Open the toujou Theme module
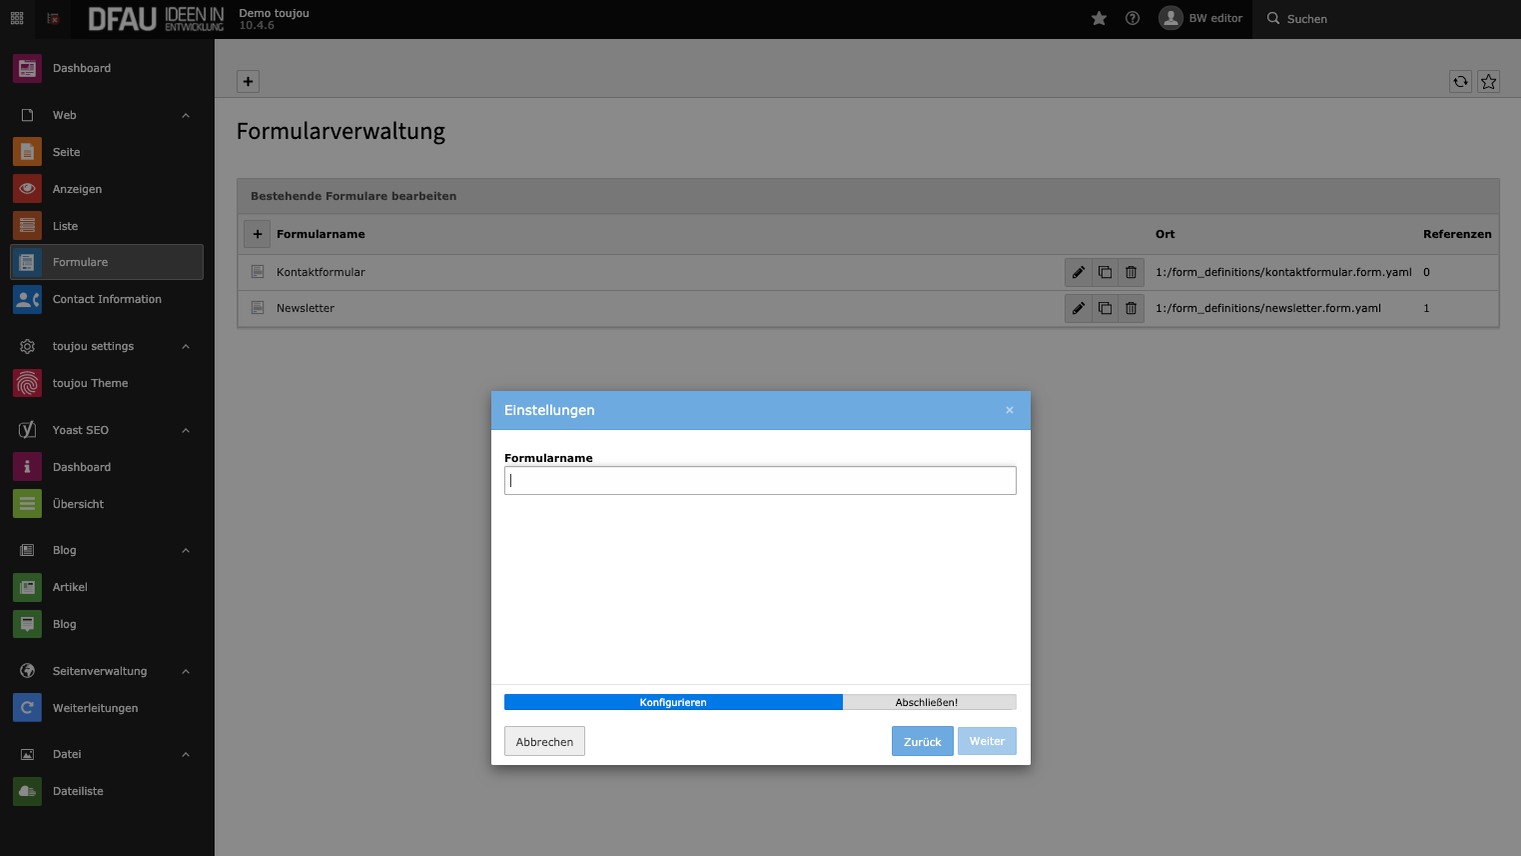This screenshot has height=856, width=1521. pos(90,383)
